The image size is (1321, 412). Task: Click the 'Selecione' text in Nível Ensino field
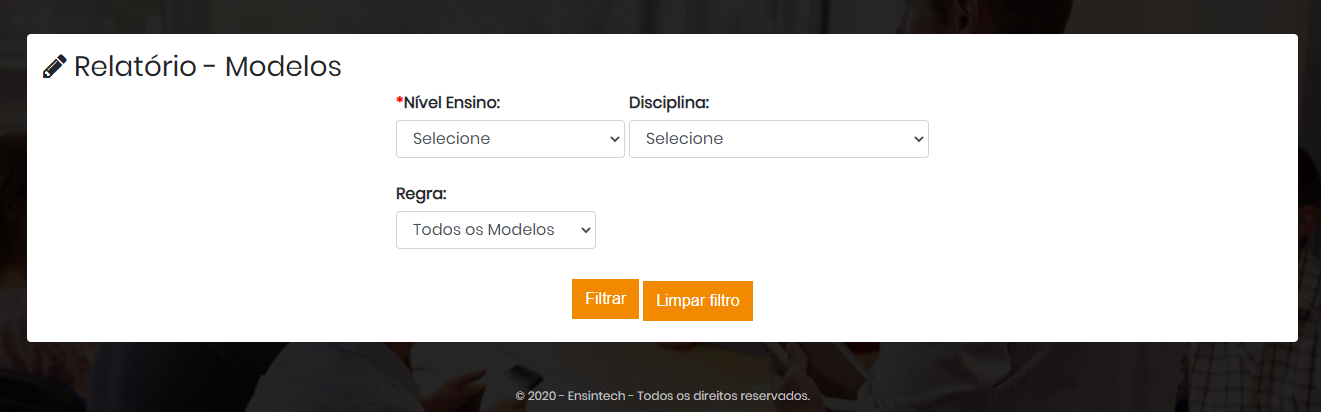[451, 139]
